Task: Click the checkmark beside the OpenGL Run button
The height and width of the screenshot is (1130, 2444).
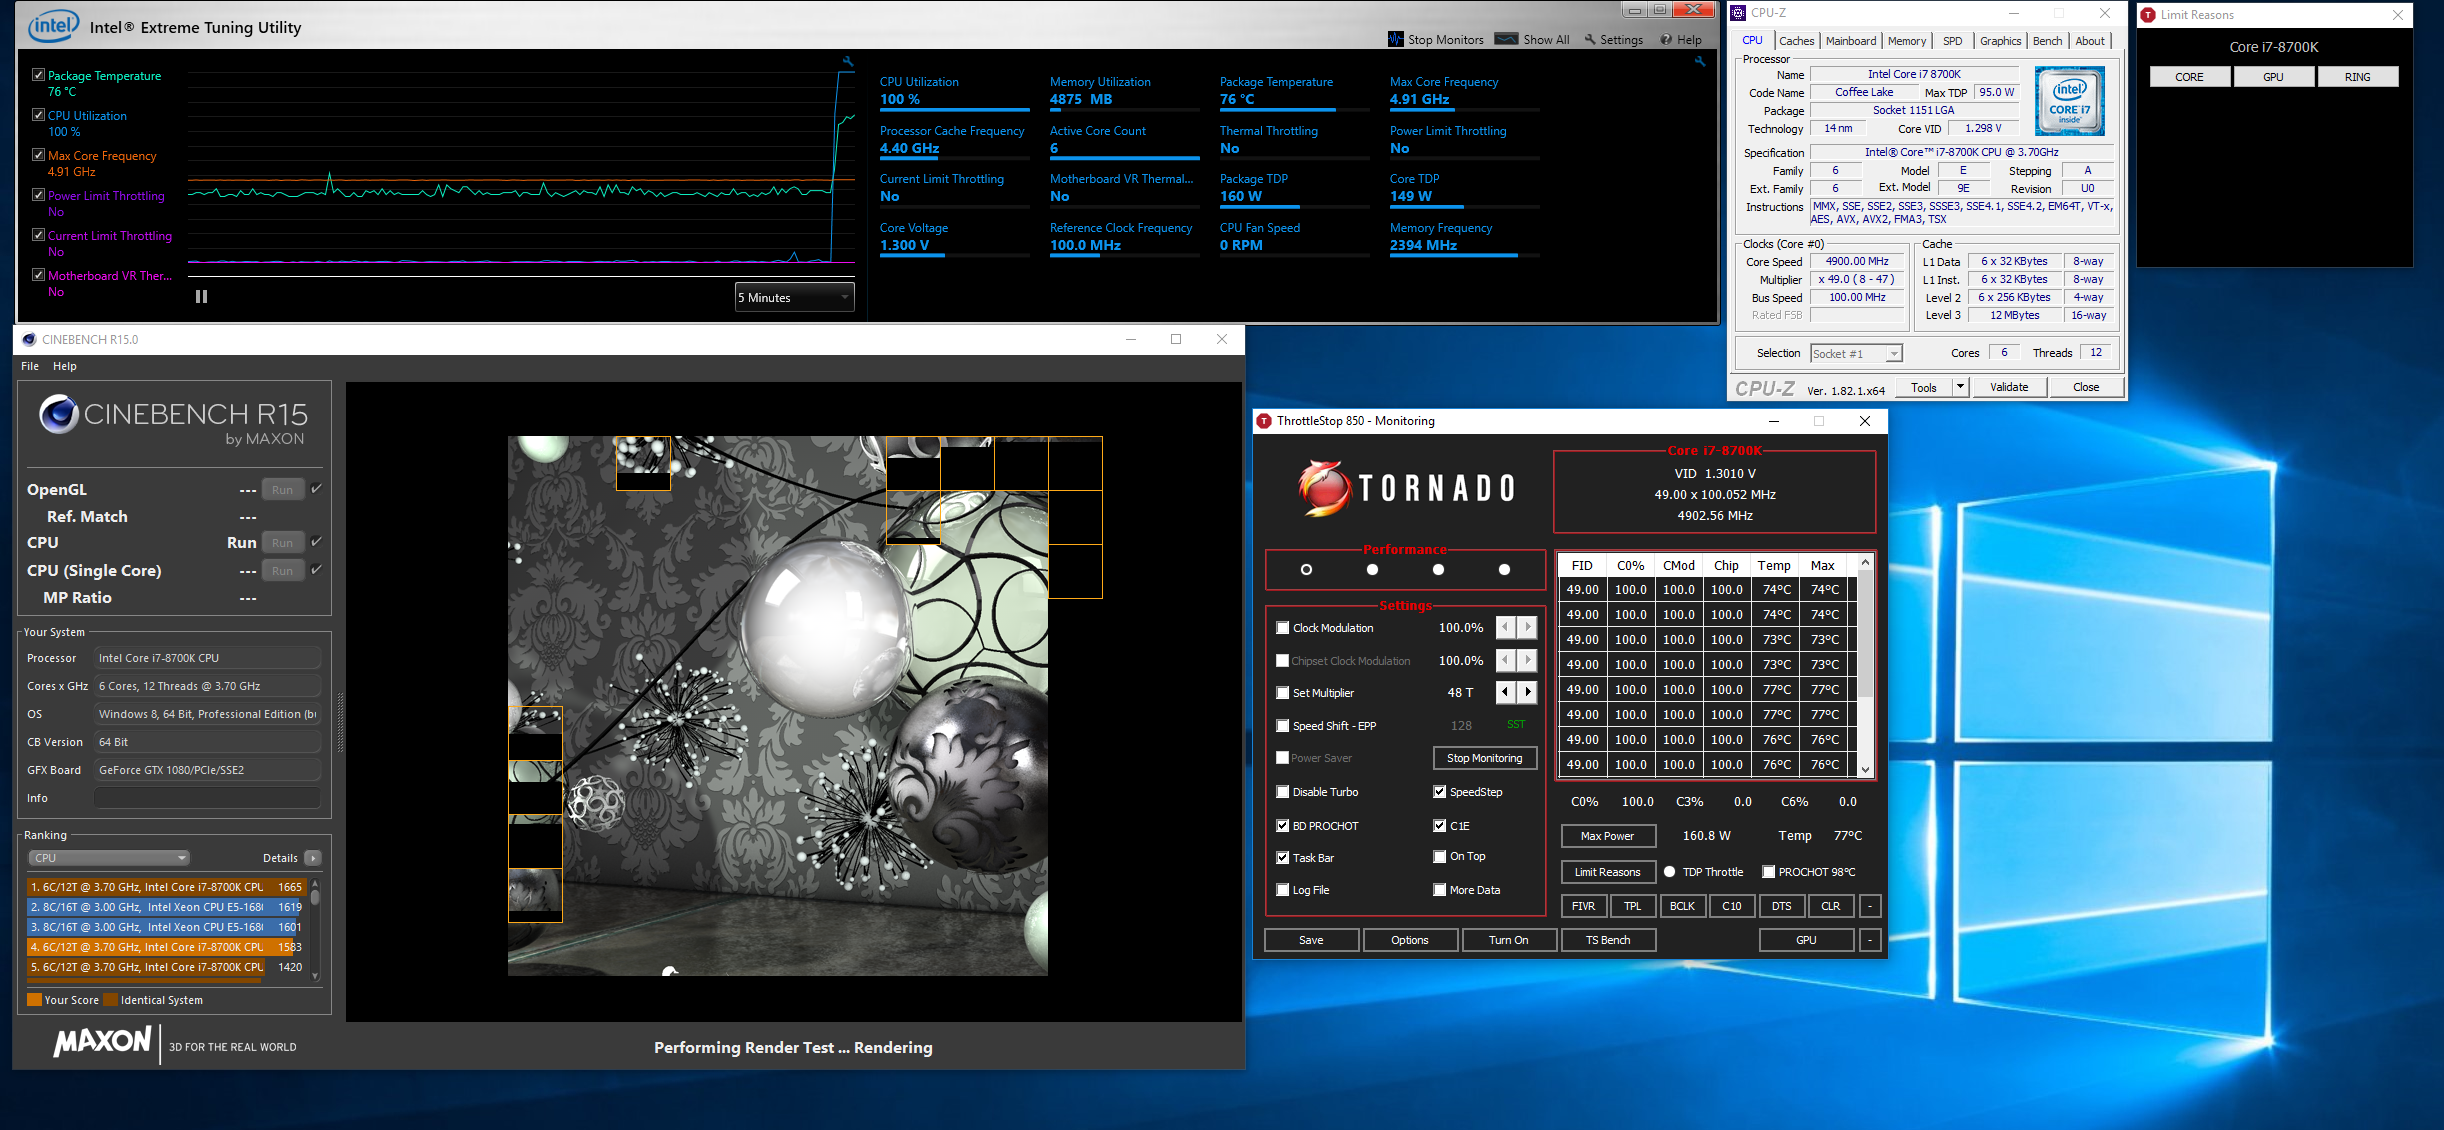Action: point(316,489)
